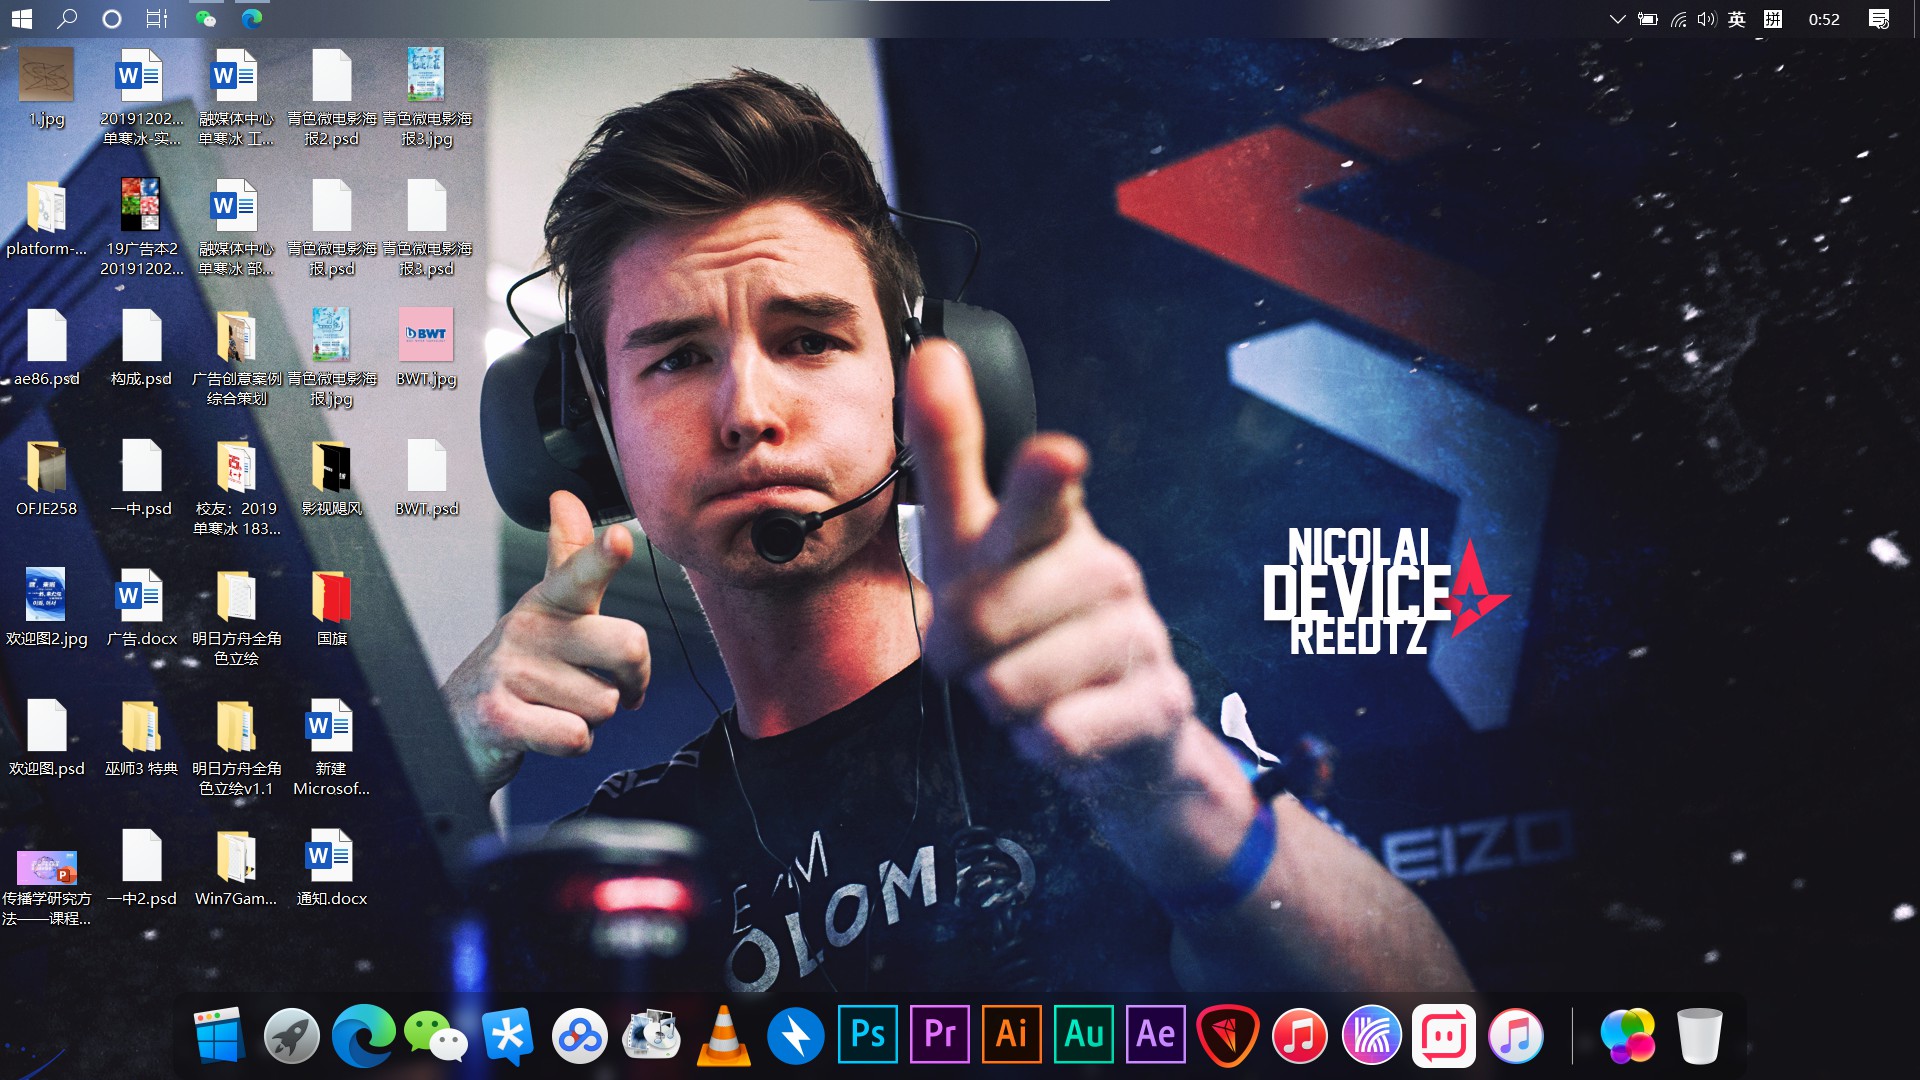Select the BWT.psd file
1920x1080 pixels.
pos(427,478)
